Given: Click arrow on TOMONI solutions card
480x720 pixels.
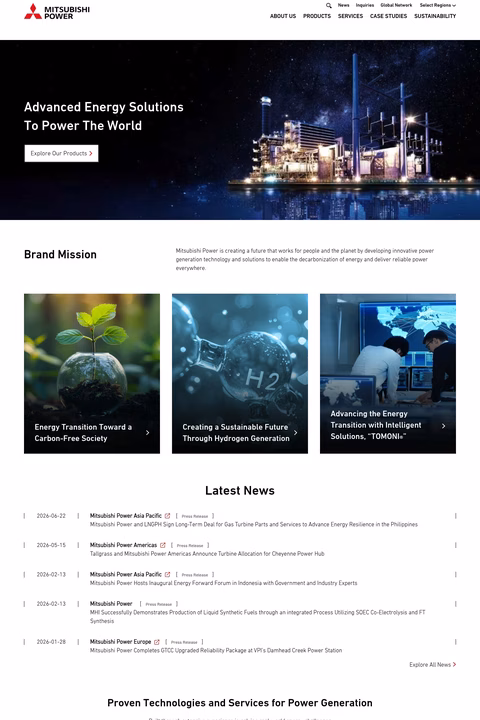Looking at the screenshot, I should [443, 426].
